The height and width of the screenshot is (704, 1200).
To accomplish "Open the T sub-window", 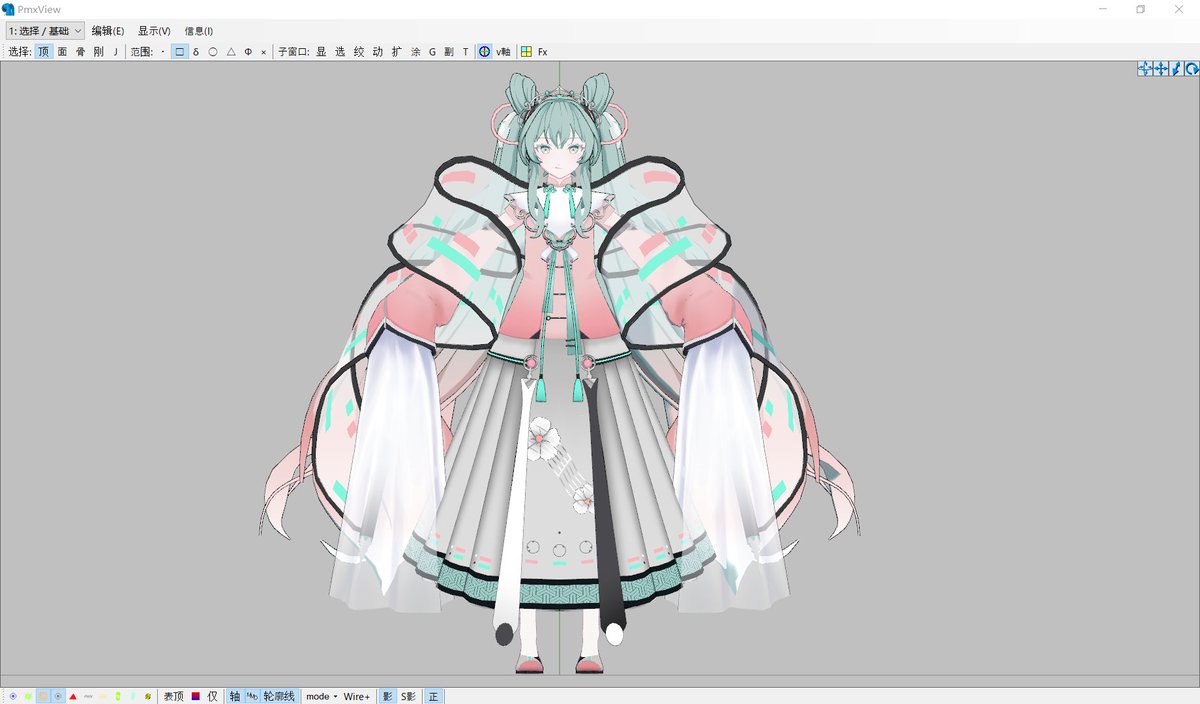I will (x=465, y=51).
